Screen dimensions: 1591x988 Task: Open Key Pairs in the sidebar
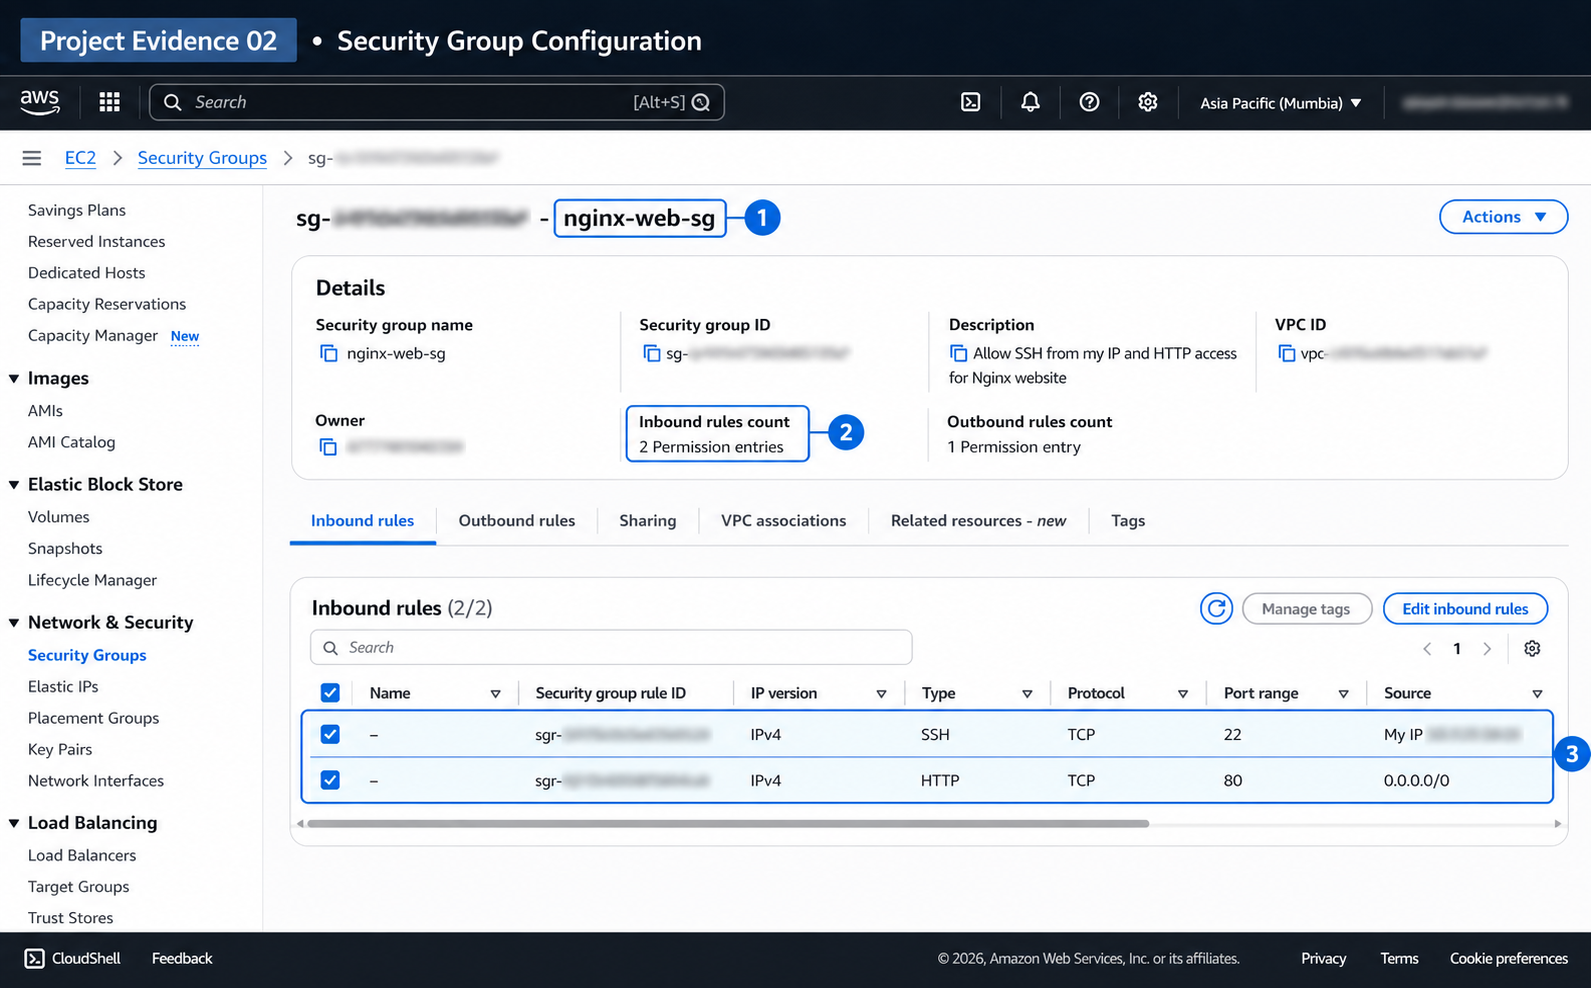[x=60, y=750]
